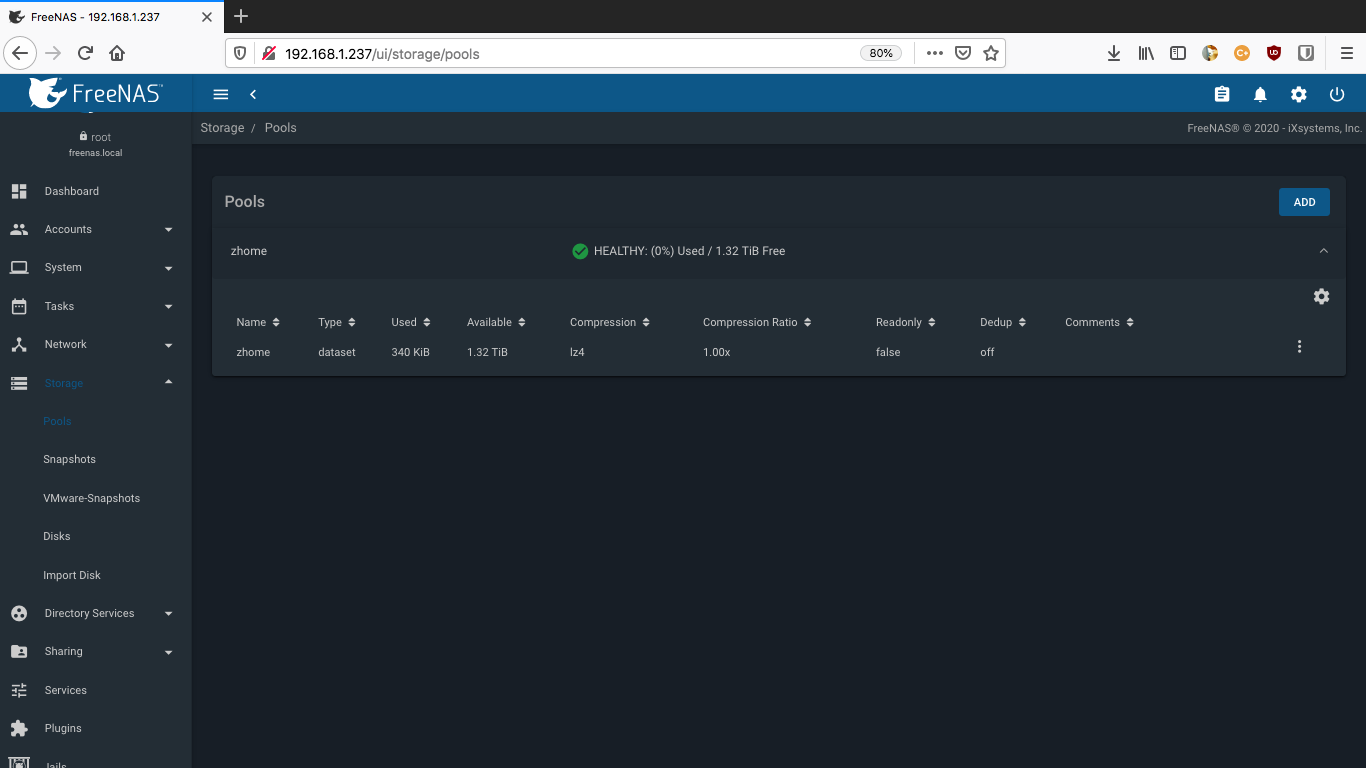The image size is (1366, 768).
Task: Expand the Network sidebar menu
Action: [x=96, y=344]
